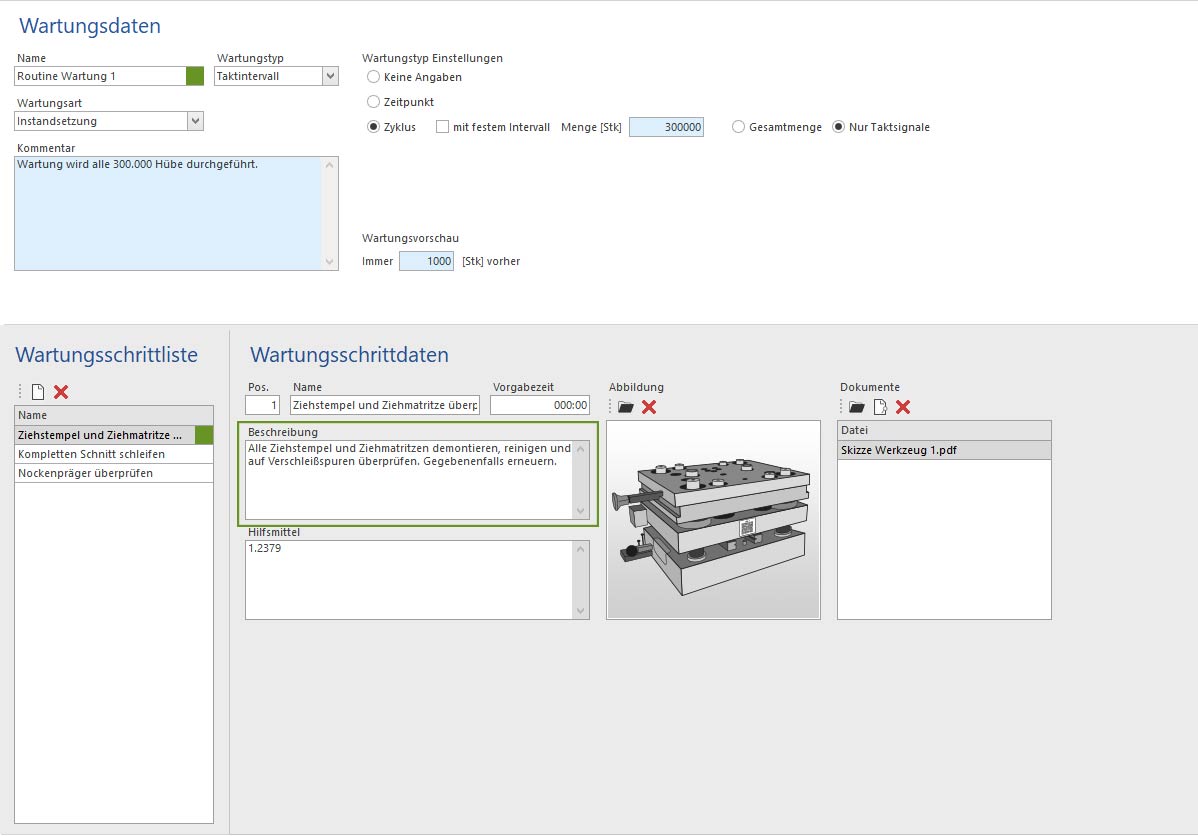Open the Wartungstyp dropdown

coord(330,76)
